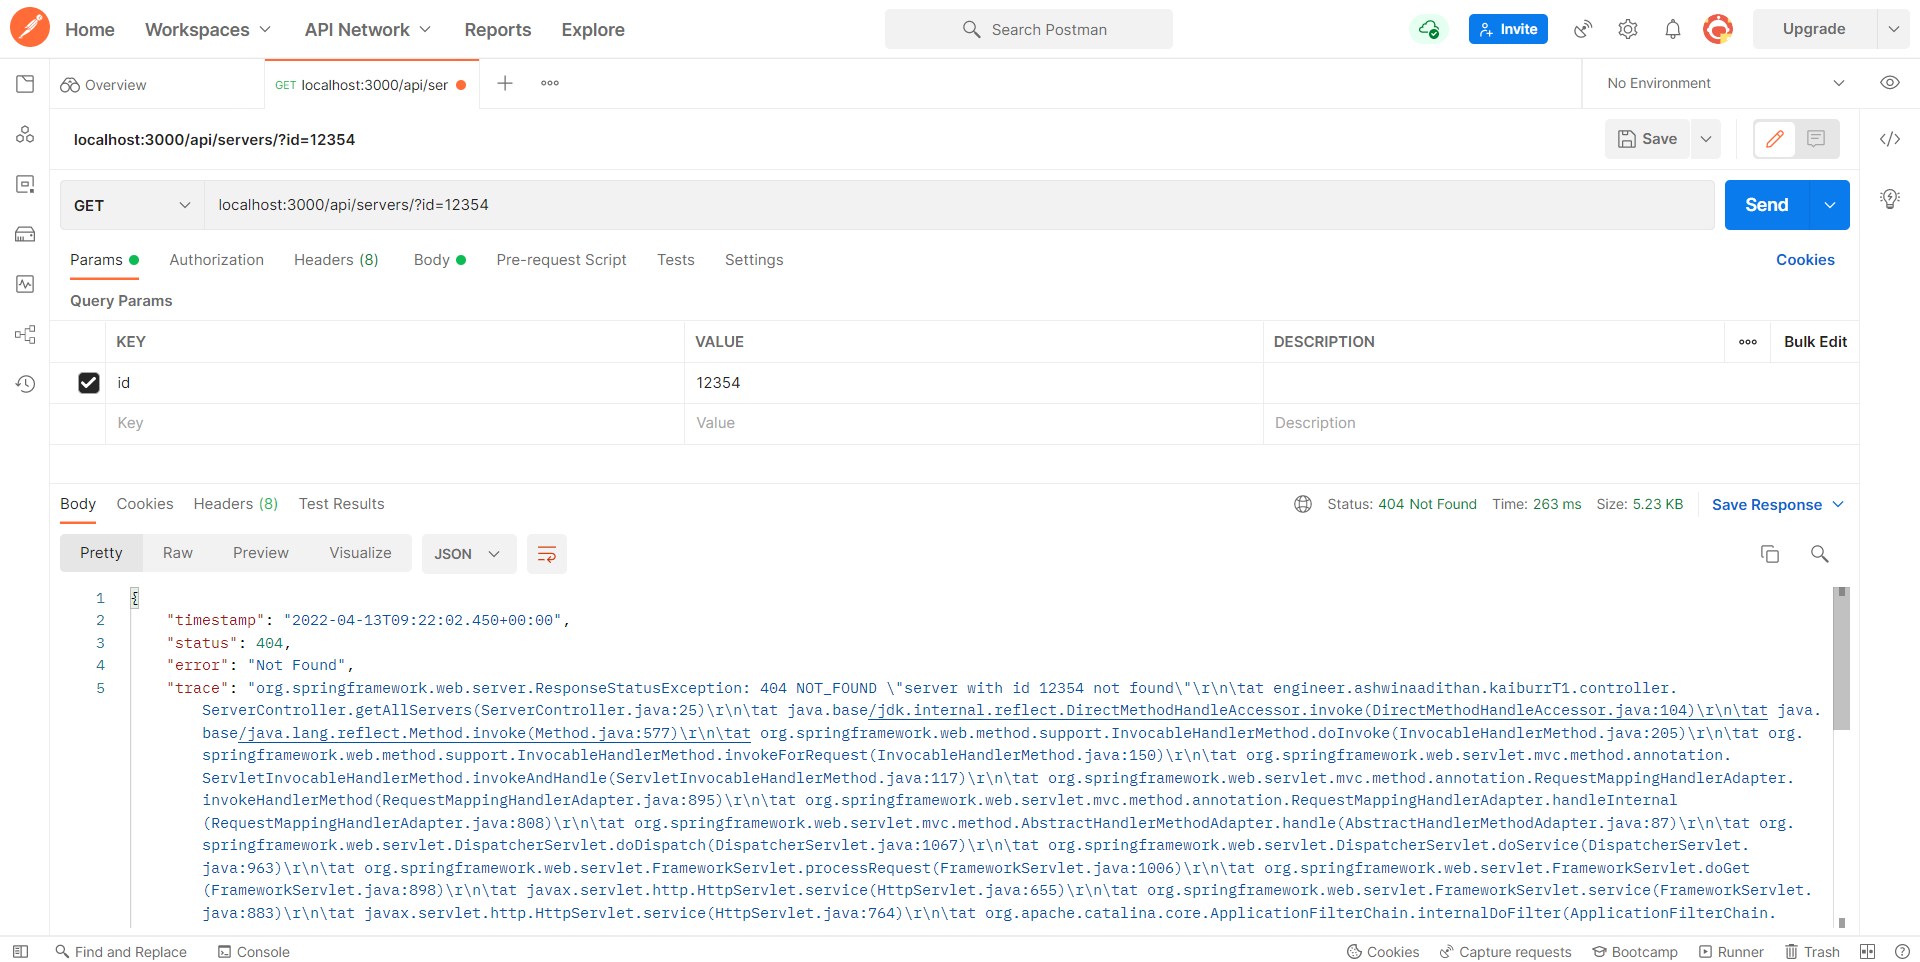Open the Runner from the bottom bar
Screen dimensions: 1920x962
pyautogui.click(x=1732, y=951)
